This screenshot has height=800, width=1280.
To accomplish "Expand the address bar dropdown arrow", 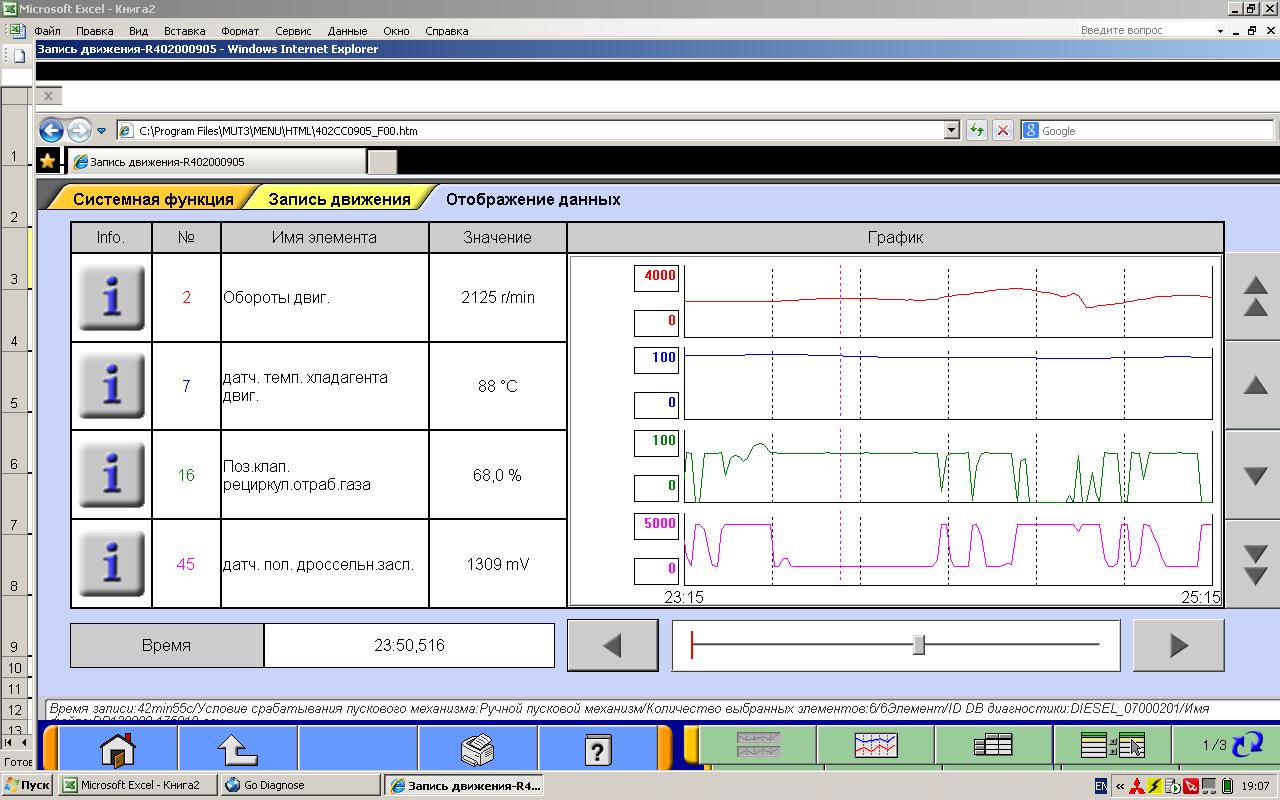I will point(951,130).
